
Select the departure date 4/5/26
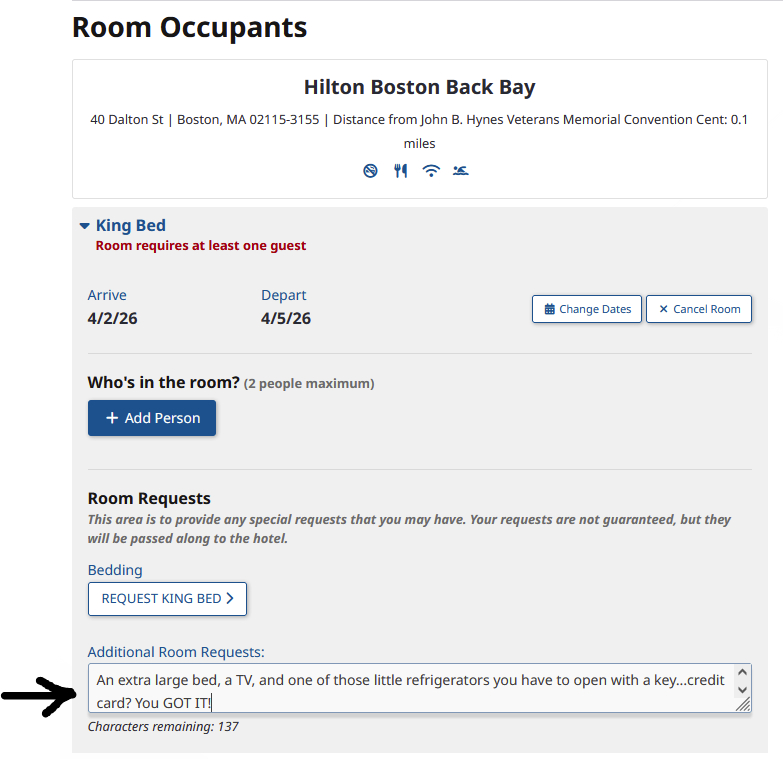[286, 319]
